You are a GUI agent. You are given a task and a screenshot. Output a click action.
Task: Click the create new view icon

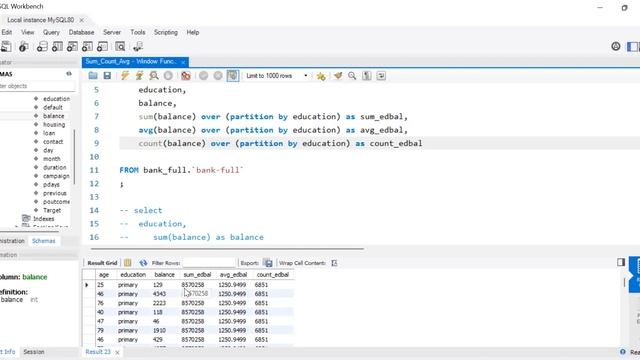point(72,47)
